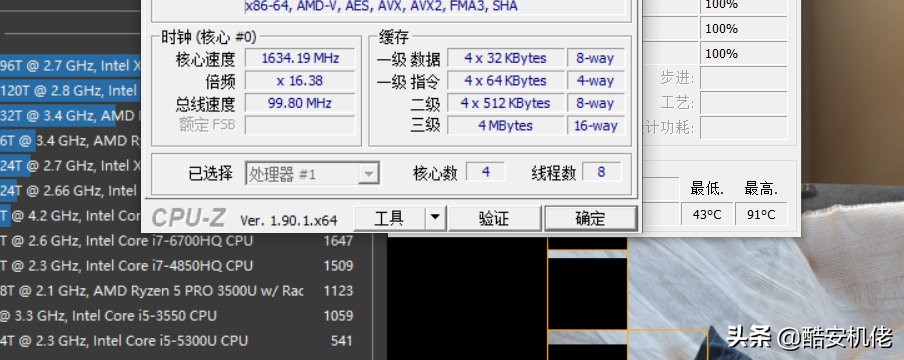Click the Ver. 1.90.1.x64 version label
This screenshot has height=360, width=904.
coord(288,220)
